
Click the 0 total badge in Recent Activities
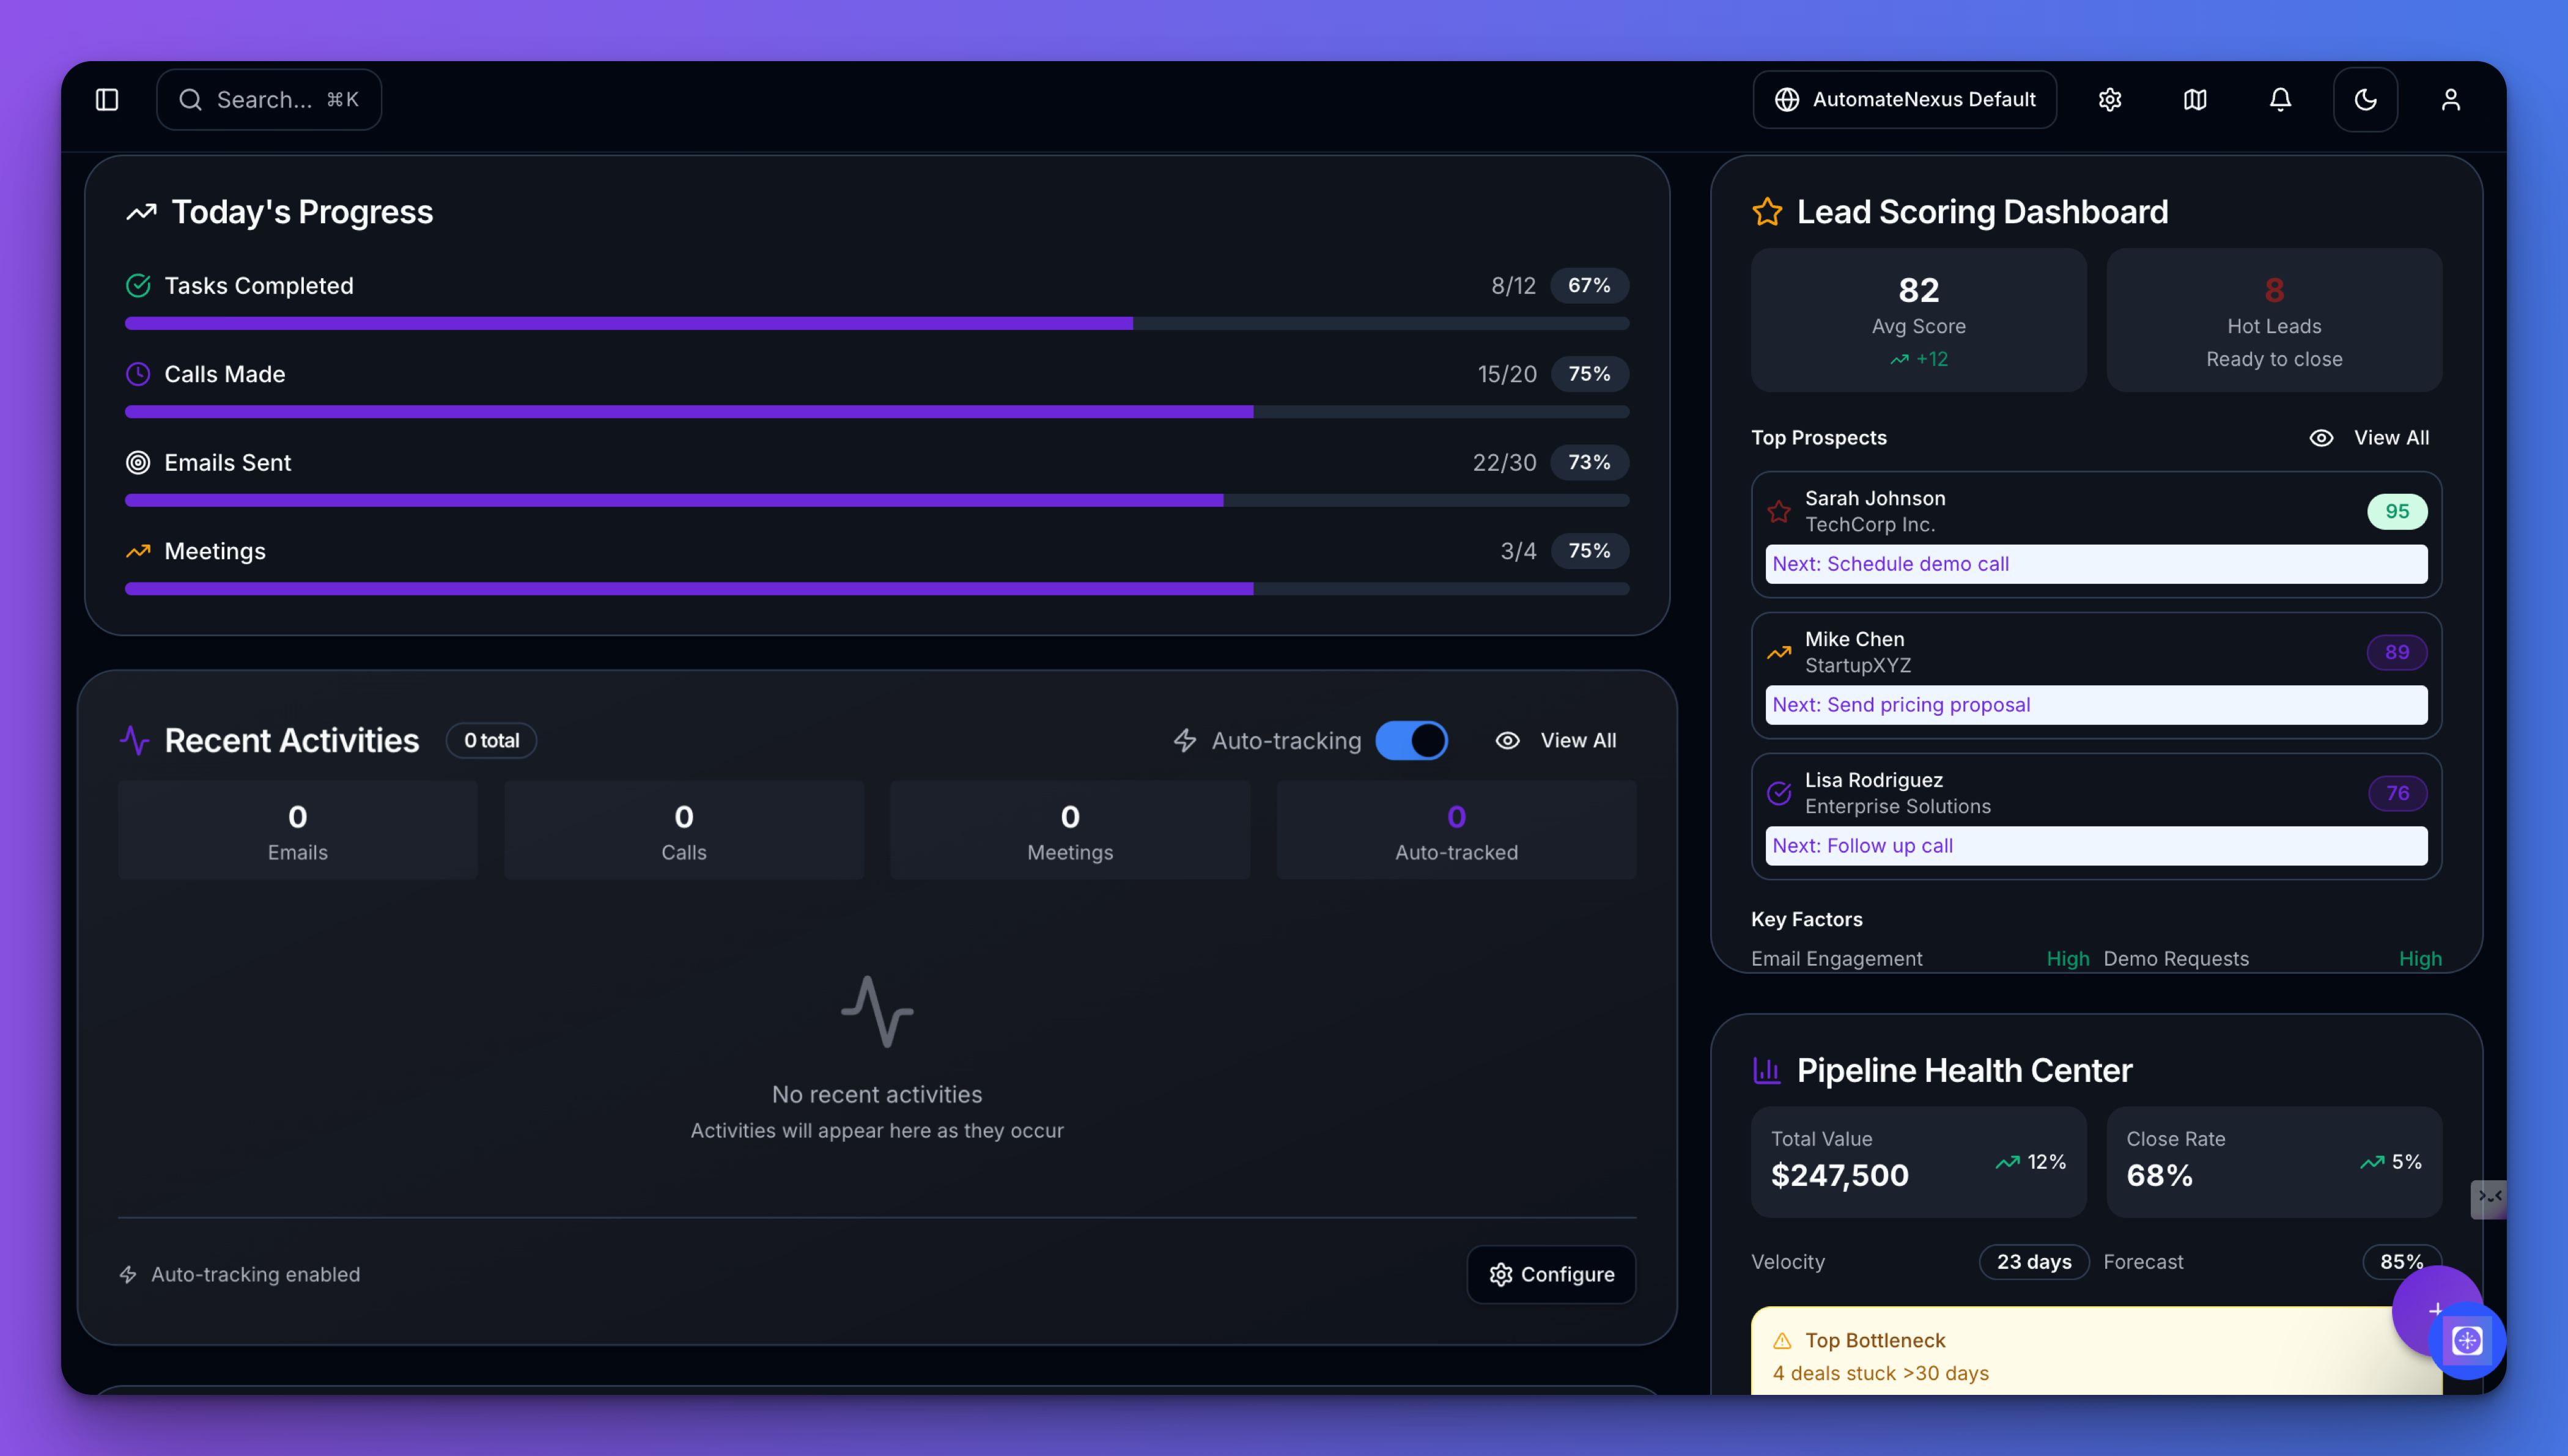[491, 740]
